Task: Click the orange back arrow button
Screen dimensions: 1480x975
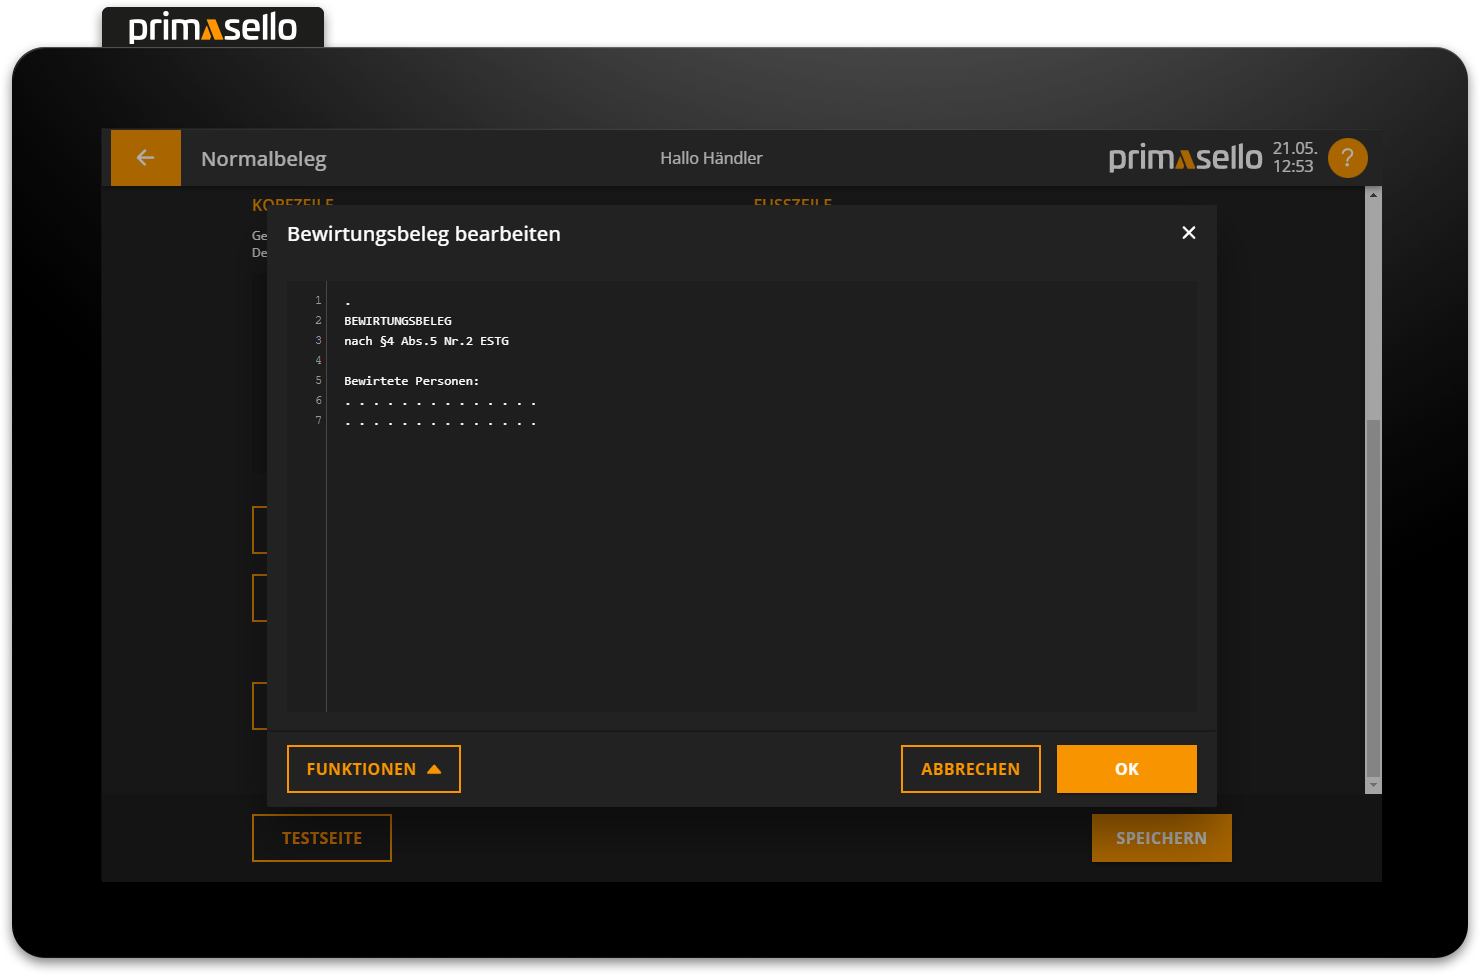Action: point(145,158)
